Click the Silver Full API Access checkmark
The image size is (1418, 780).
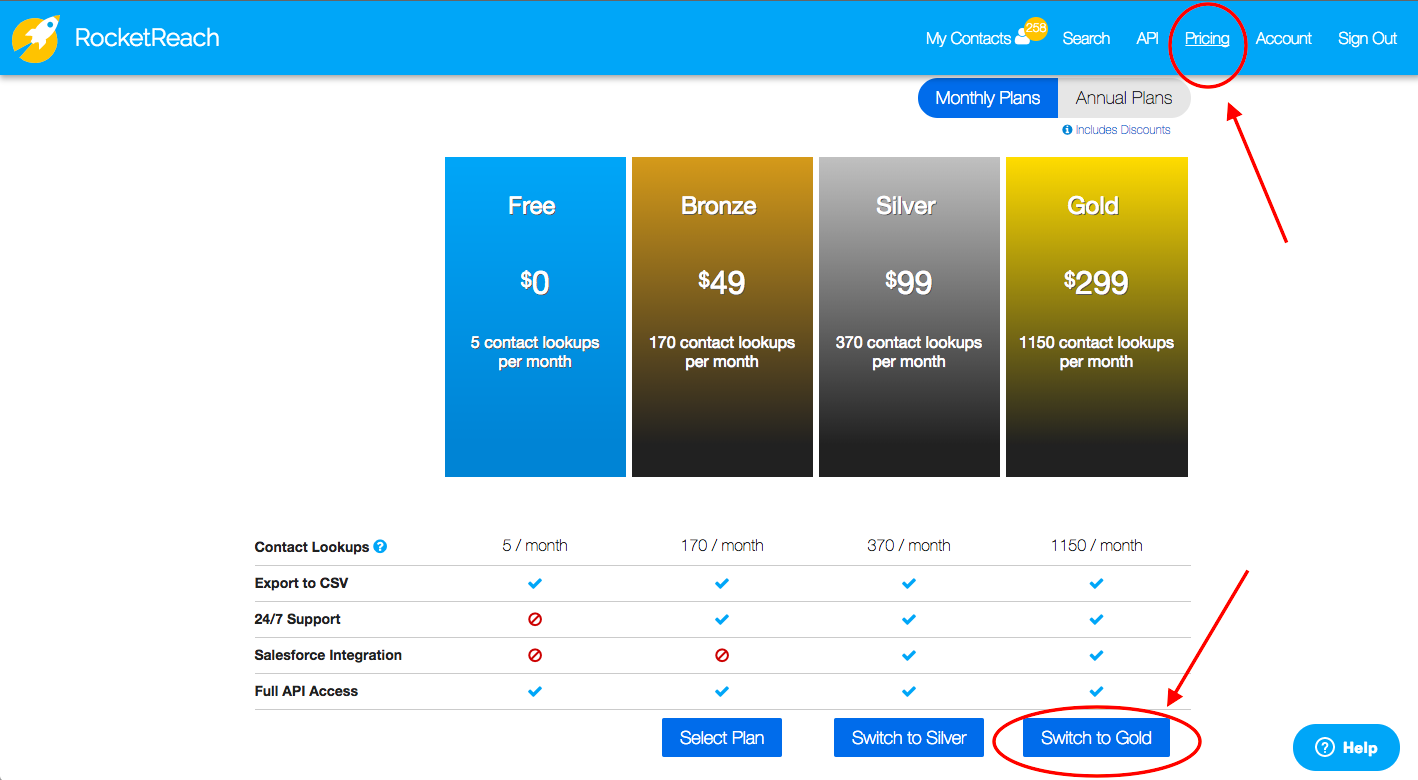909,691
